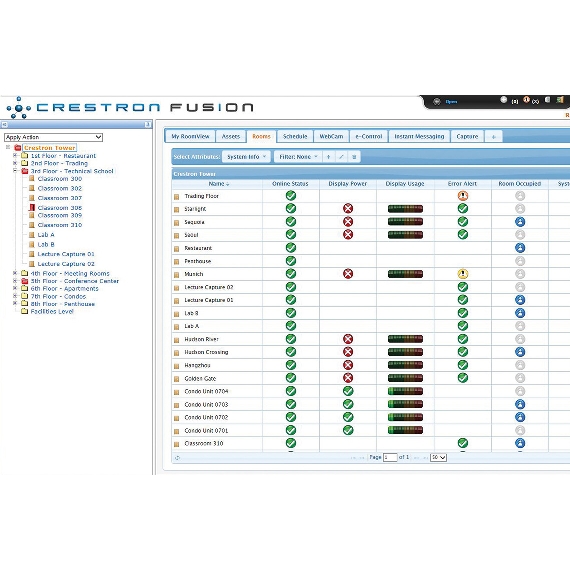Click the grey room occupied icon for Penthouse
570x570 pixels.
[x=520, y=261]
